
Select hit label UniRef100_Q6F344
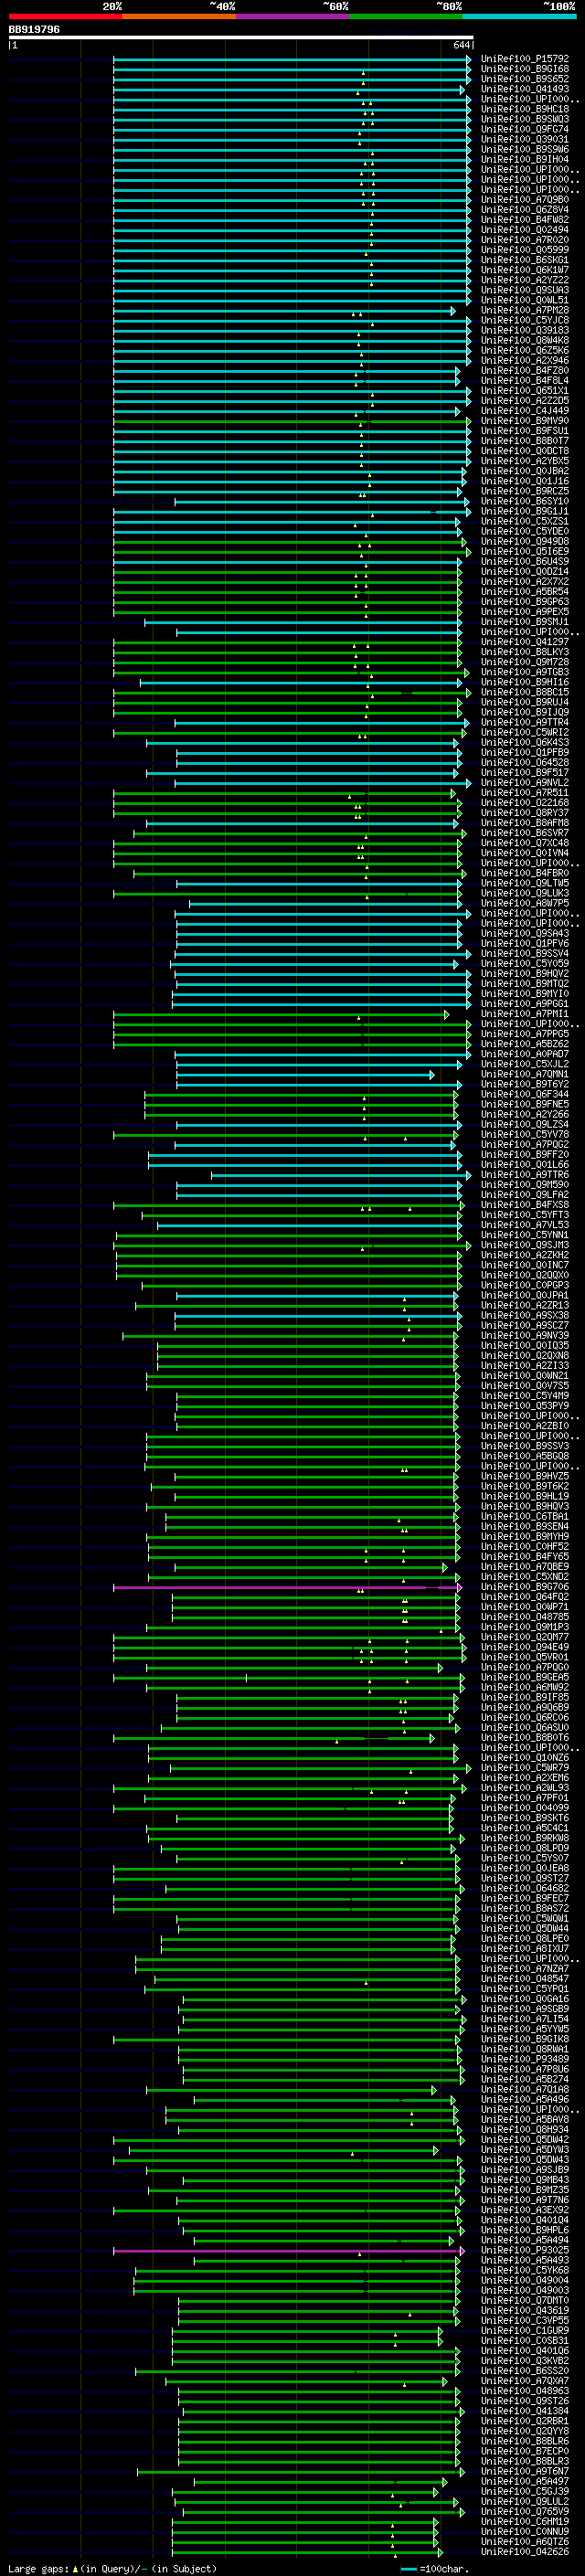click(525, 1094)
